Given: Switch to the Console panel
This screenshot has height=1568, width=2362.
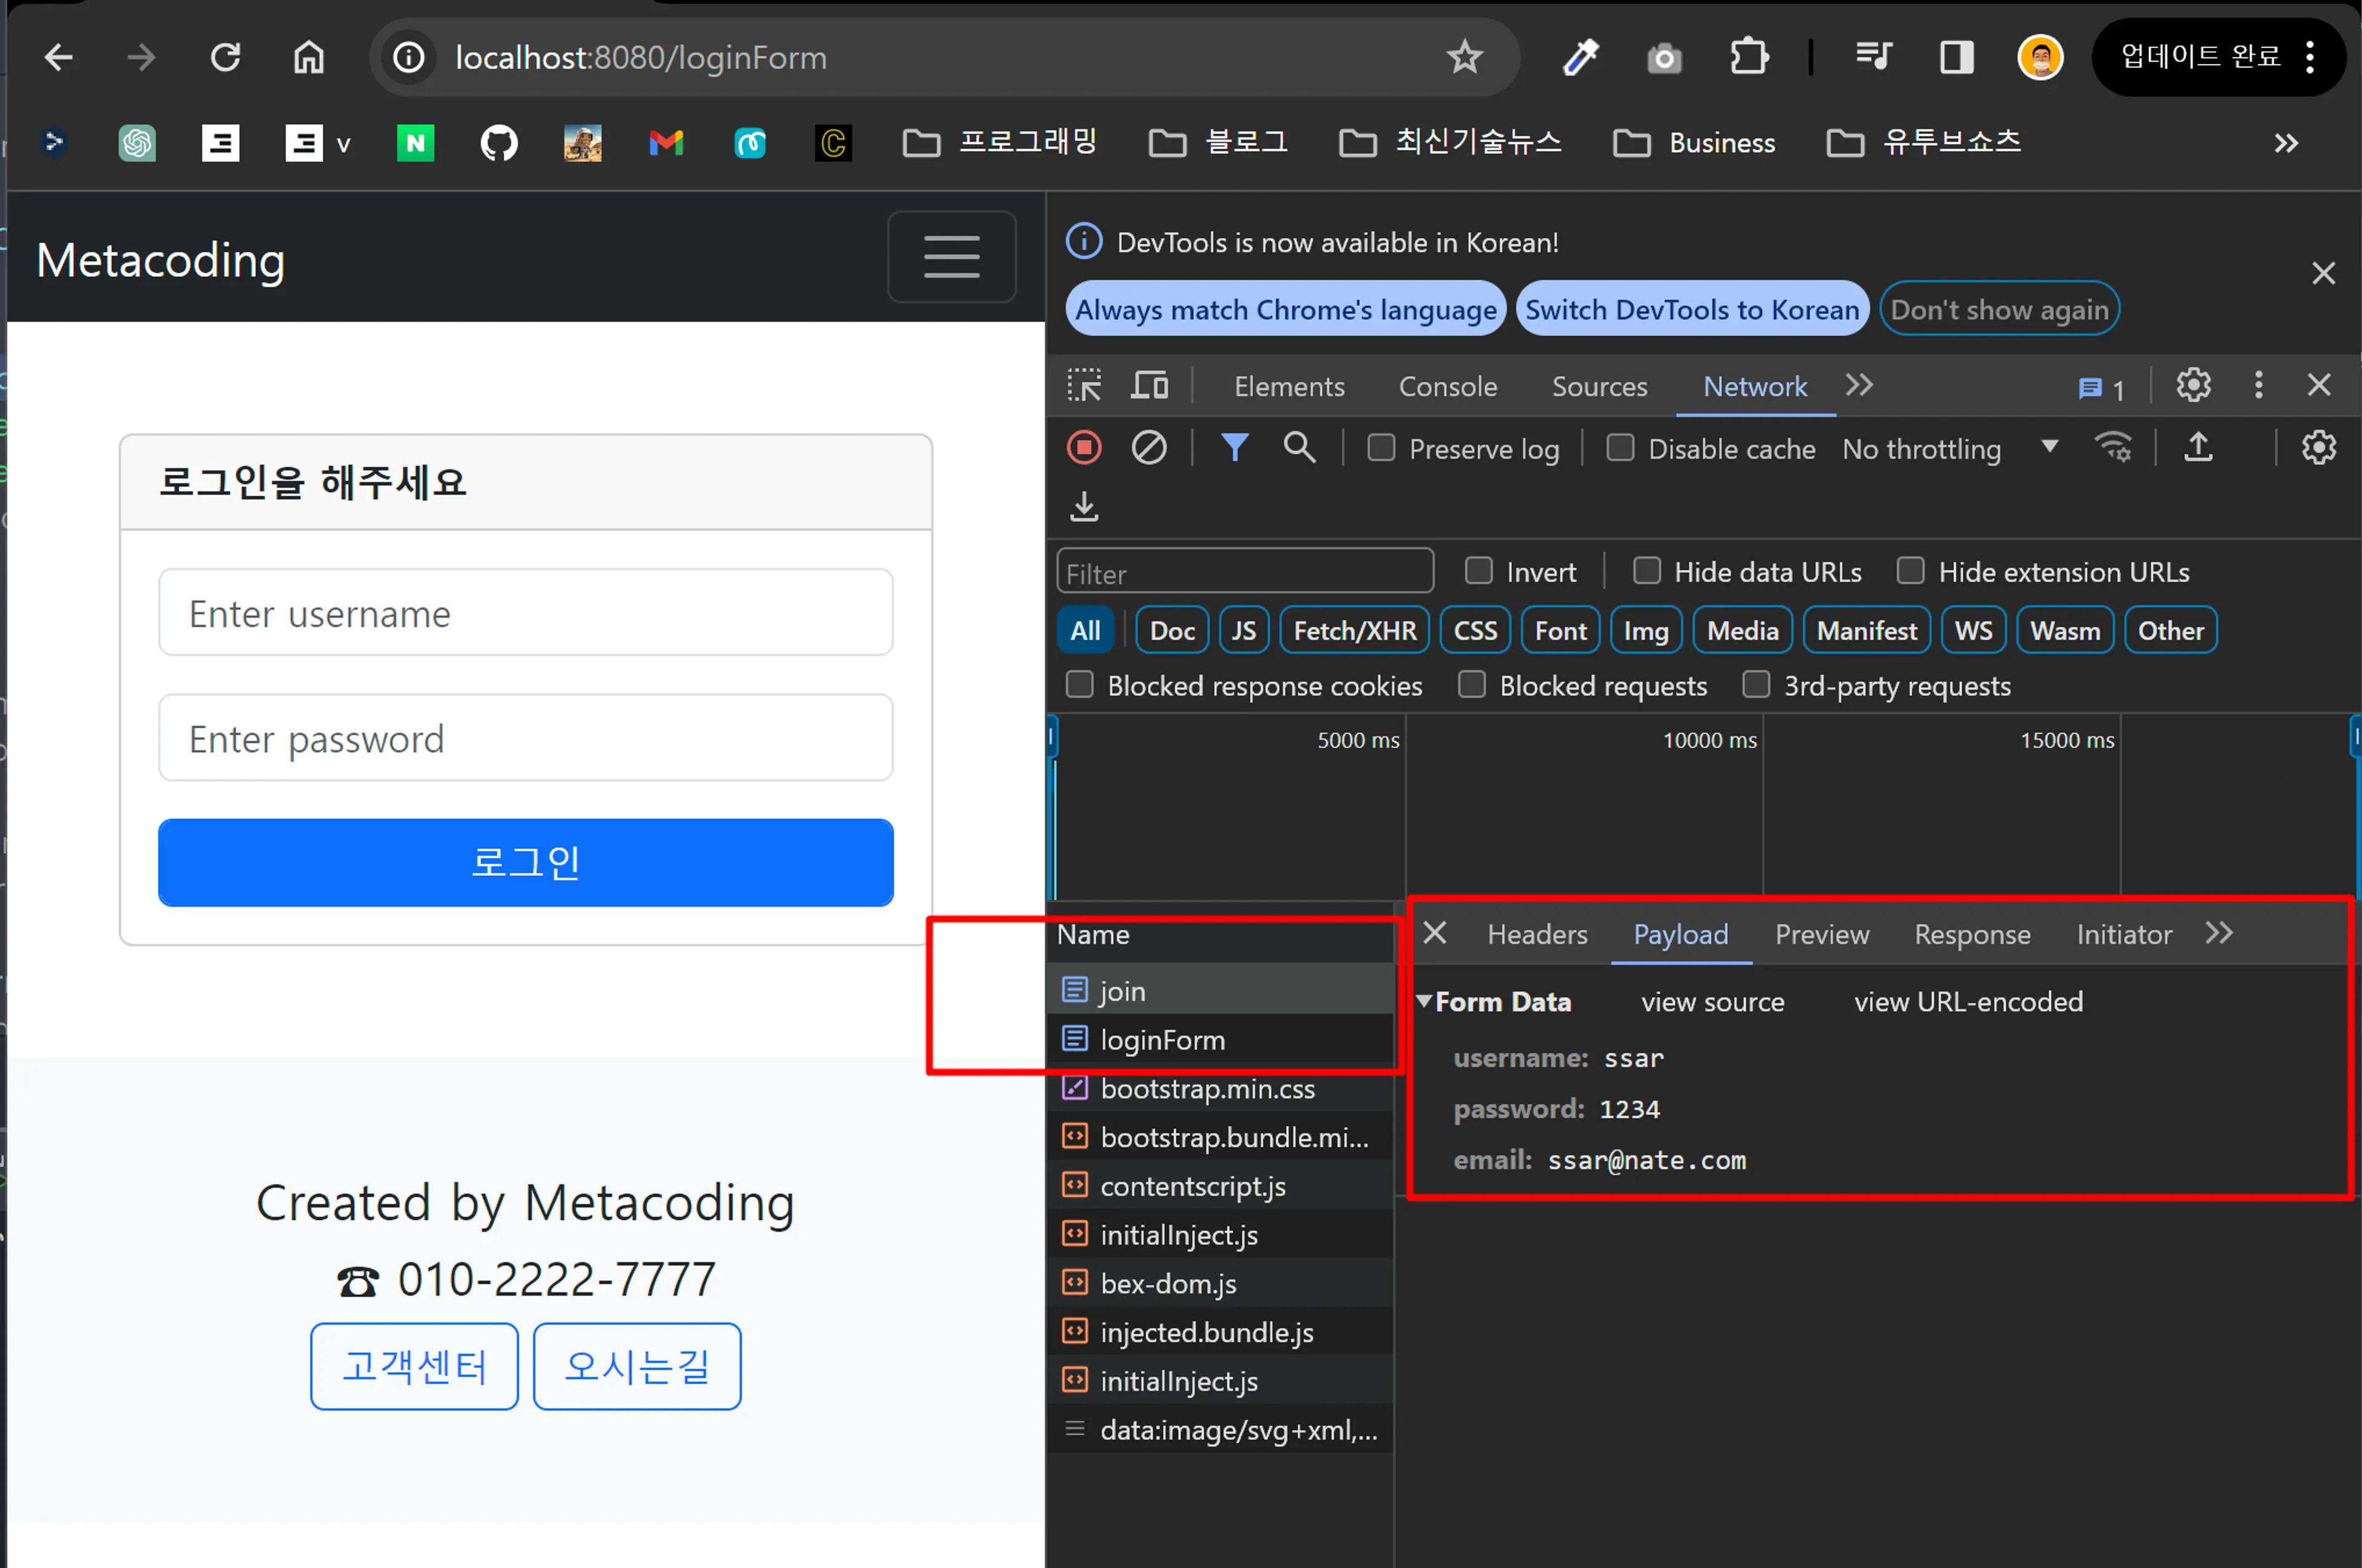Looking at the screenshot, I should point(1447,387).
